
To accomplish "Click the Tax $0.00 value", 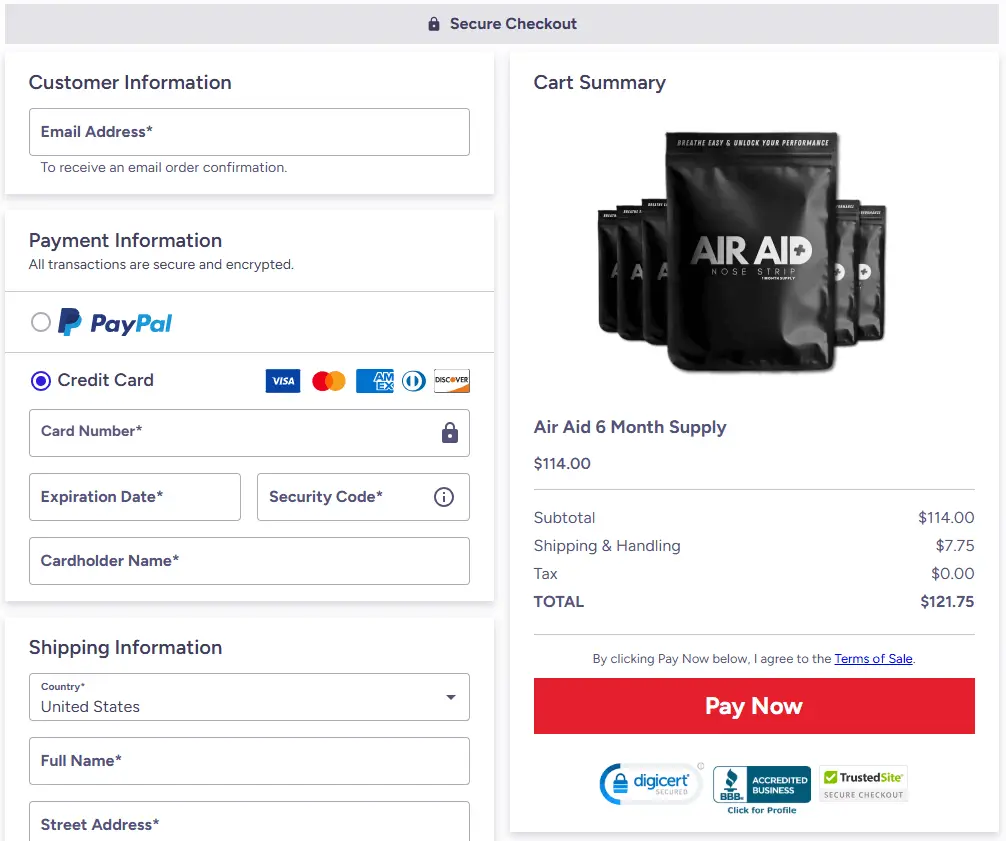I will coord(953,573).
